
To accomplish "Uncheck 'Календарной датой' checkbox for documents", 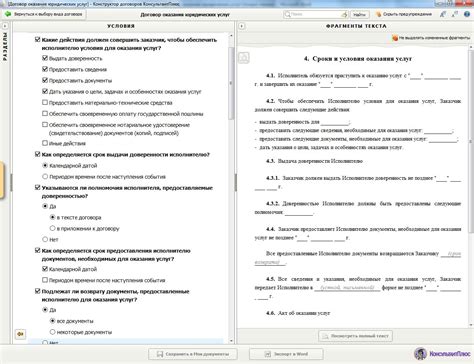I will 45,269.
